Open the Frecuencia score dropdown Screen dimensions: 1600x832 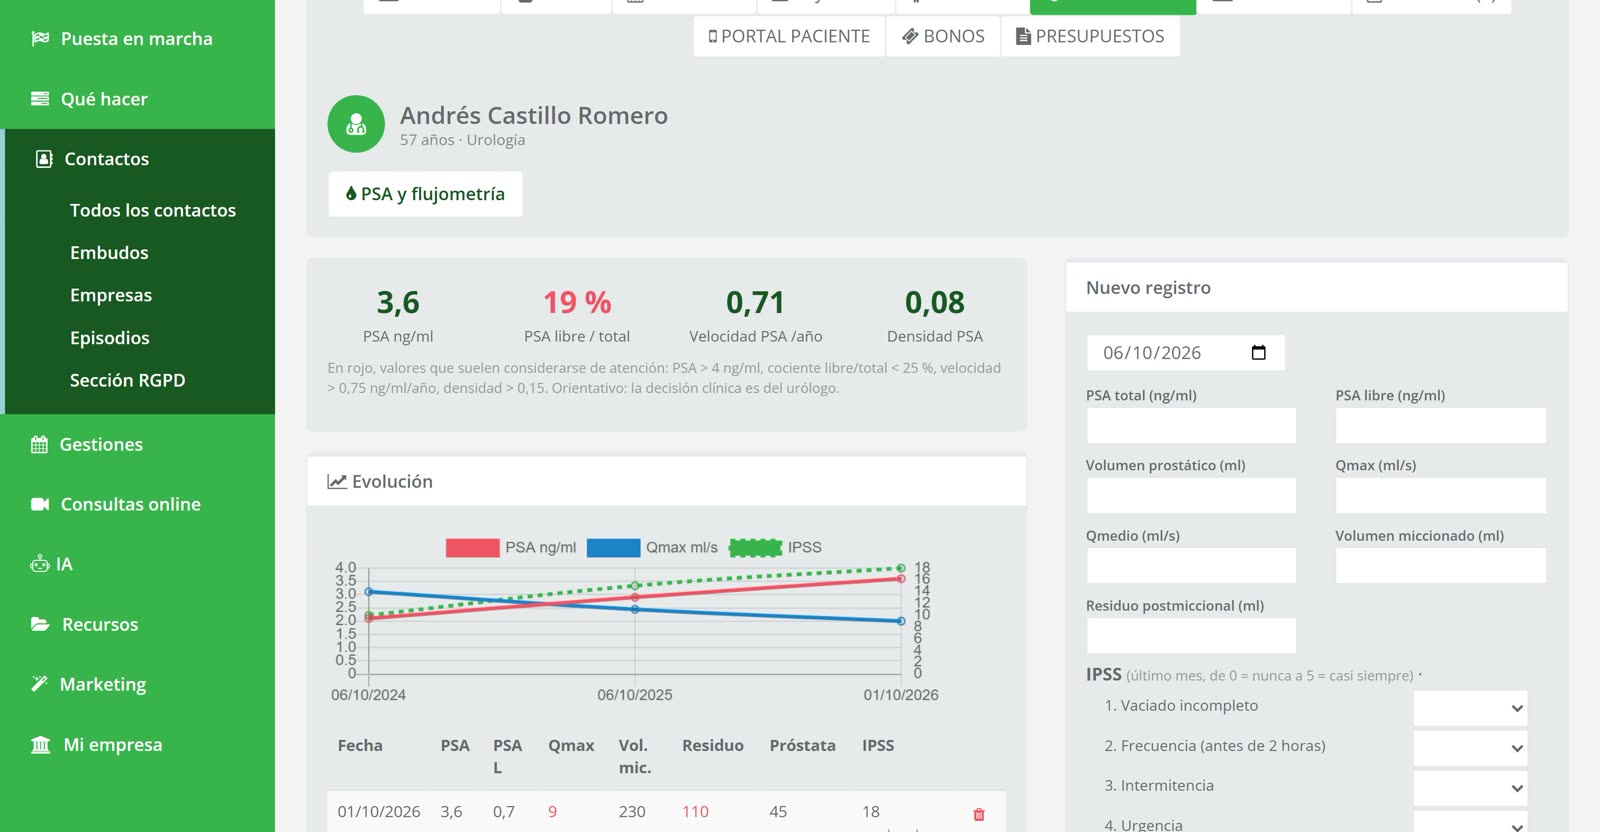click(1470, 748)
